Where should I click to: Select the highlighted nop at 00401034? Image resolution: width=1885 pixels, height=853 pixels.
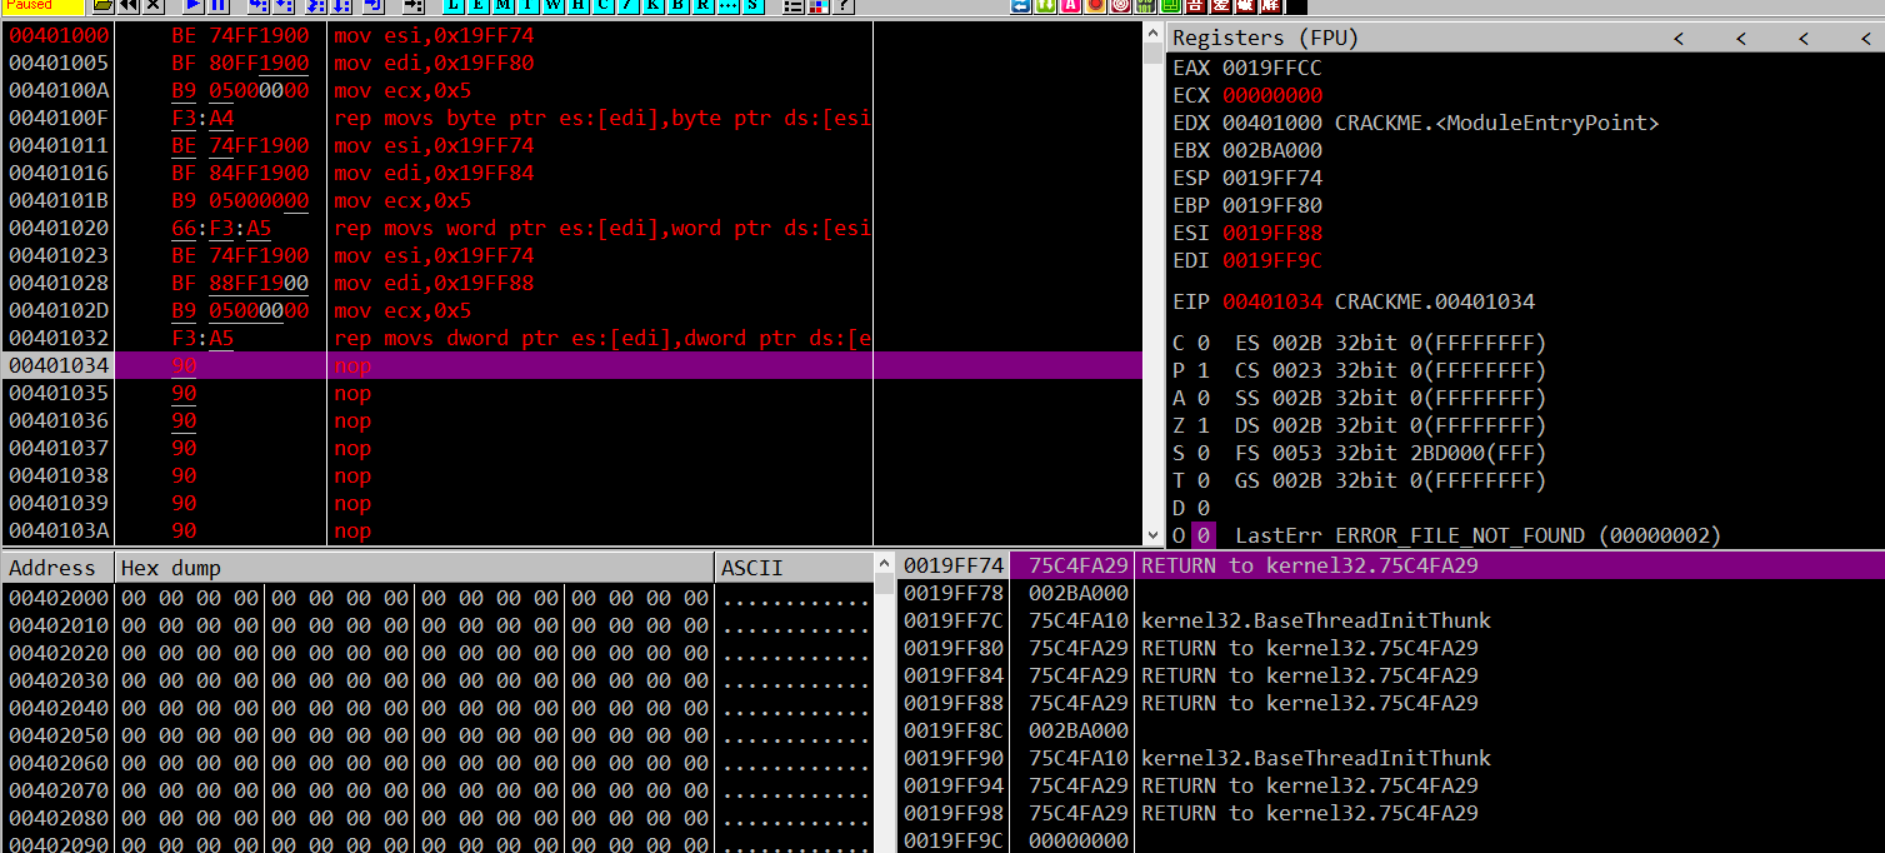(572, 366)
